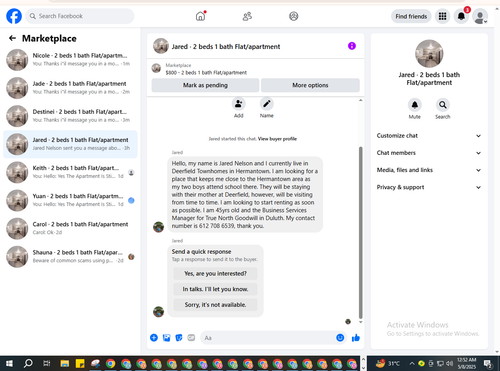Open the notifications bell
This screenshot has height=371, width=500.
pos(461,16)
